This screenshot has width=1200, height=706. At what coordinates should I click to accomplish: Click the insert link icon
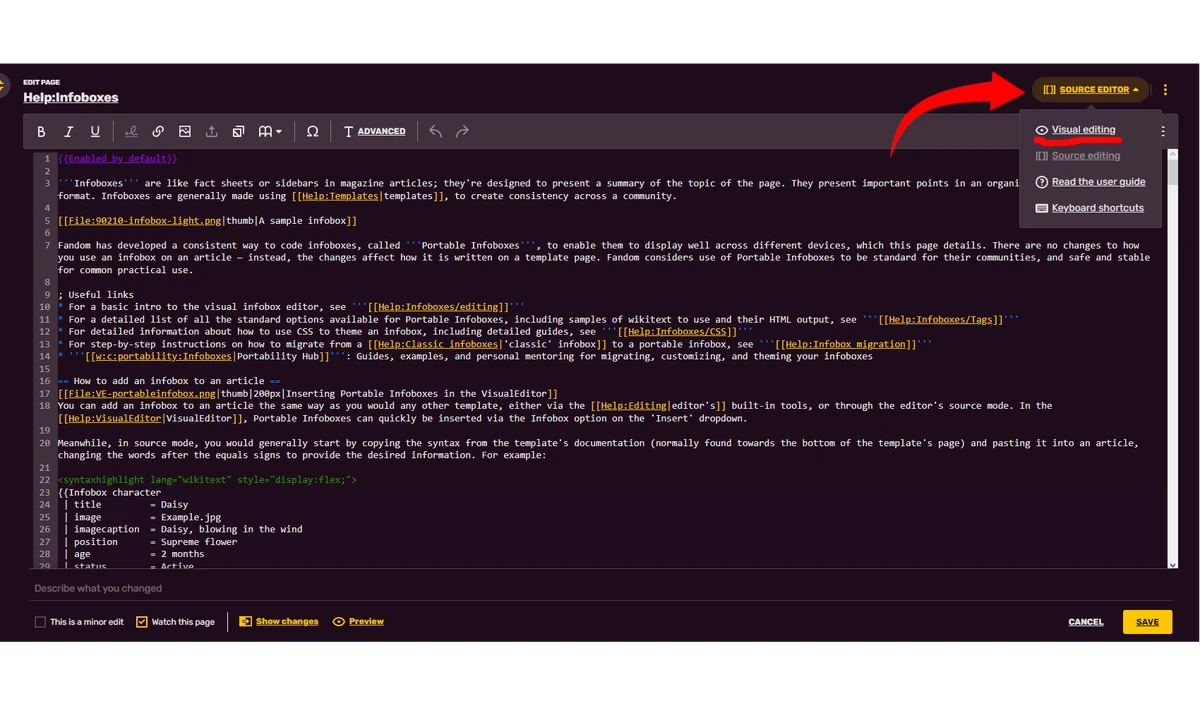[x=157, y=131]
